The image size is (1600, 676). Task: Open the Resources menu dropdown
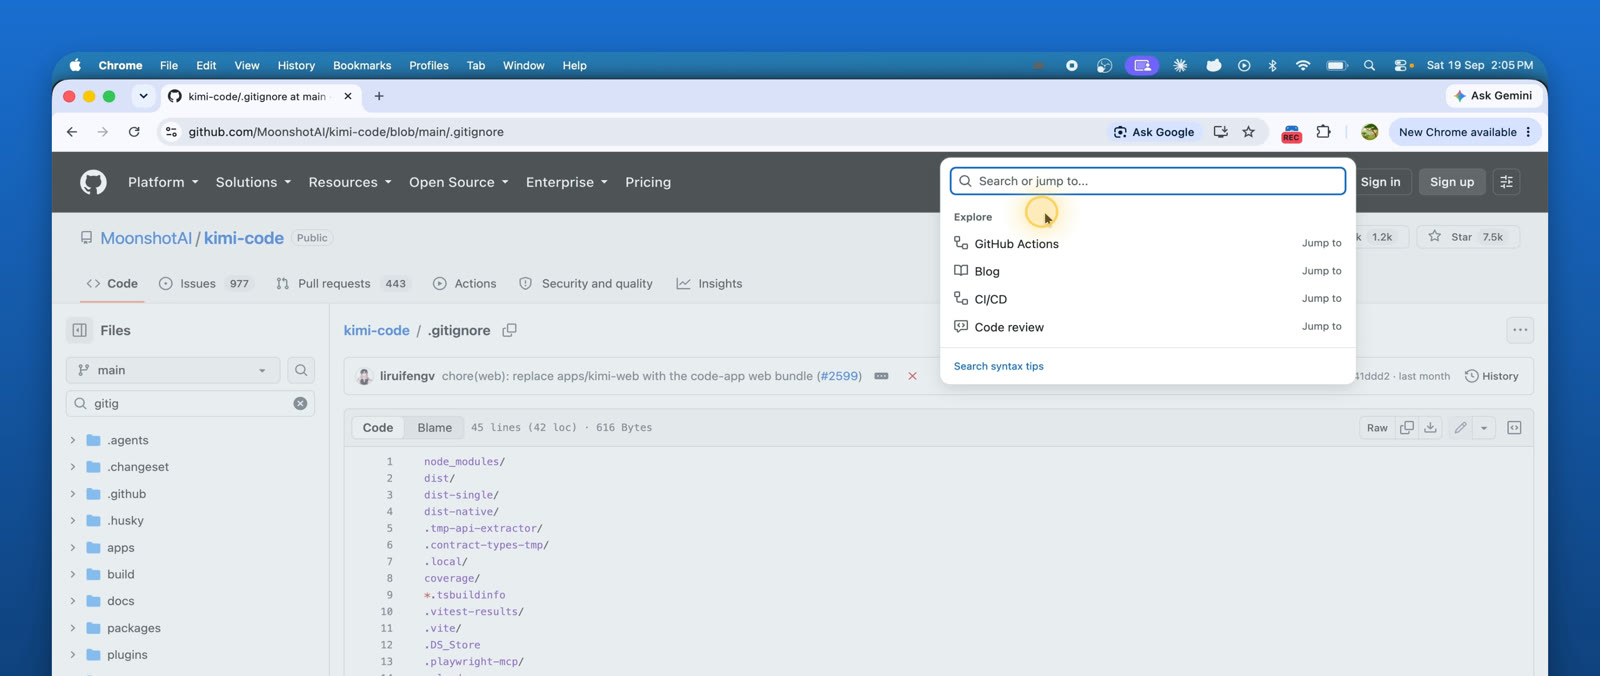(x=350, y=182)
